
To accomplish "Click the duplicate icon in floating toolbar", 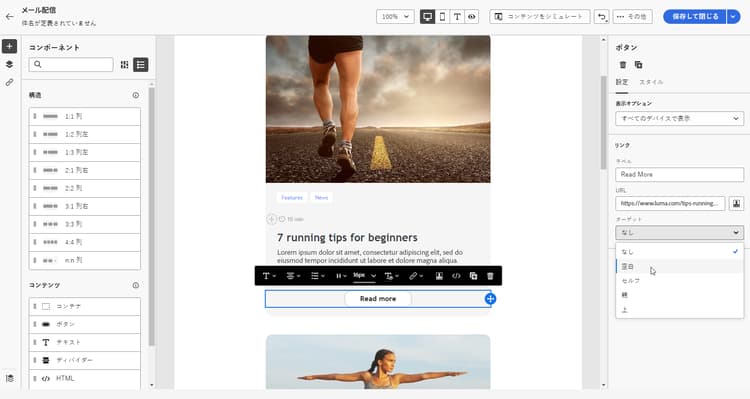I will pos(473,276).
